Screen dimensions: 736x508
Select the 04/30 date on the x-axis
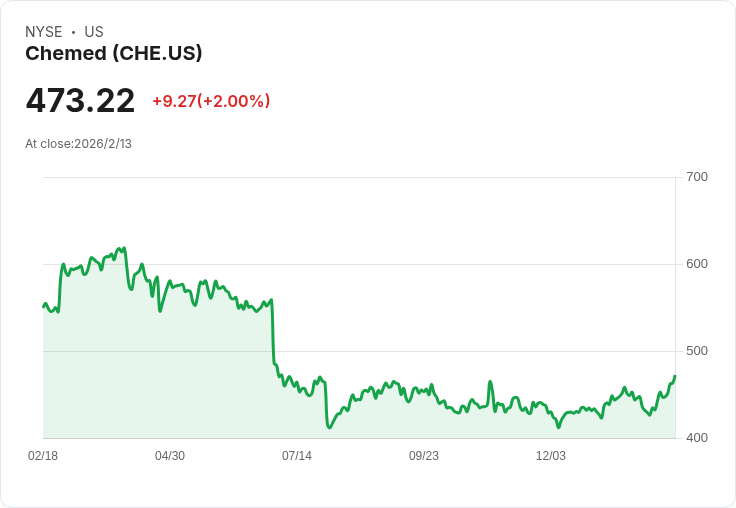pyautogui.click(x=170, y=456)
